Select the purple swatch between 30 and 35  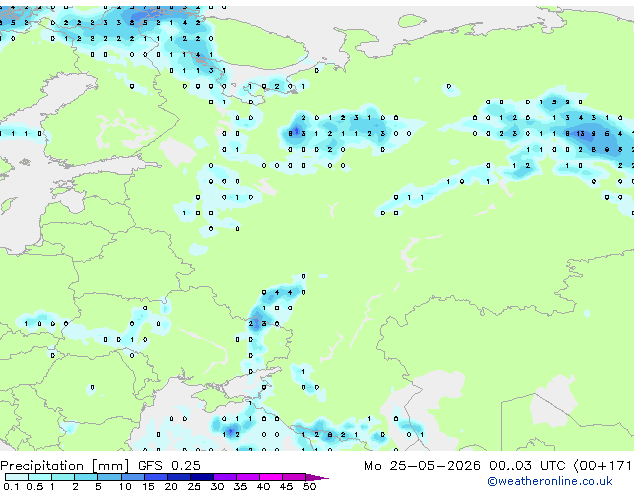tap(224, 477)
